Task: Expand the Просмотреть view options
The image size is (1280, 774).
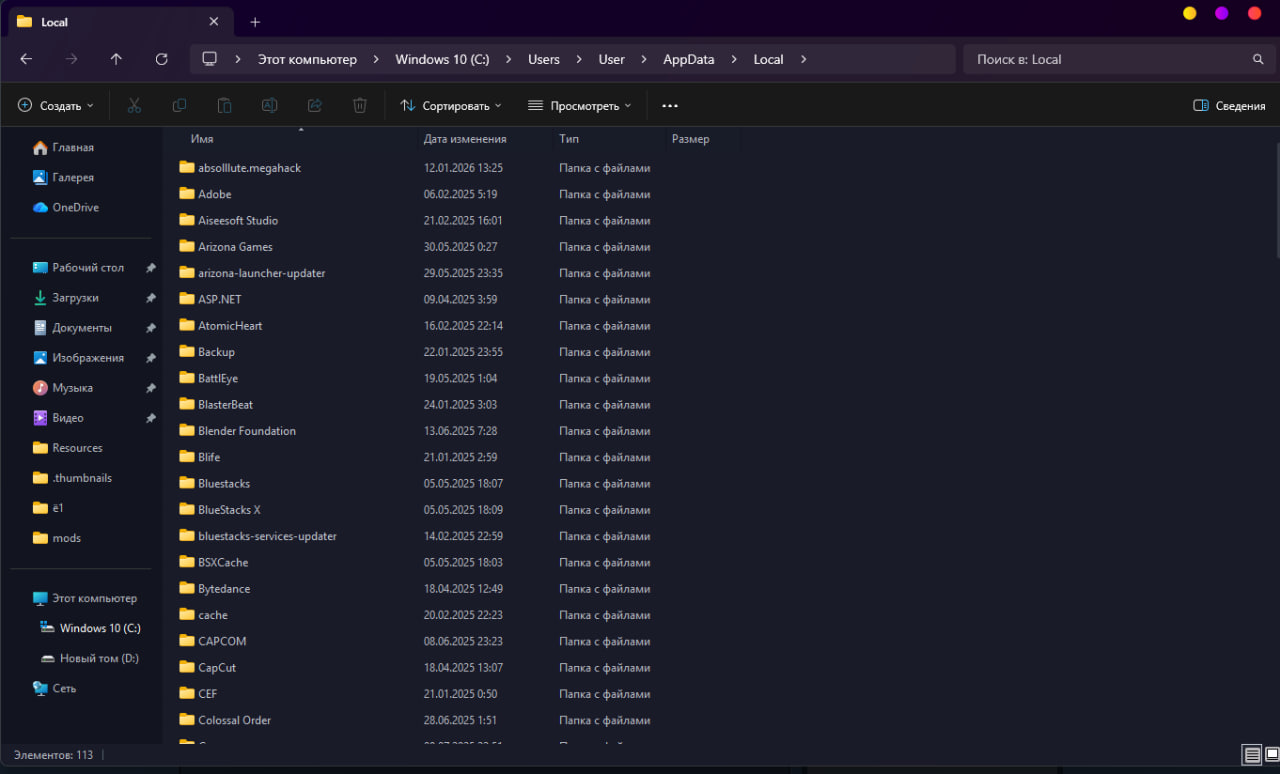Action: click(579, 105)
